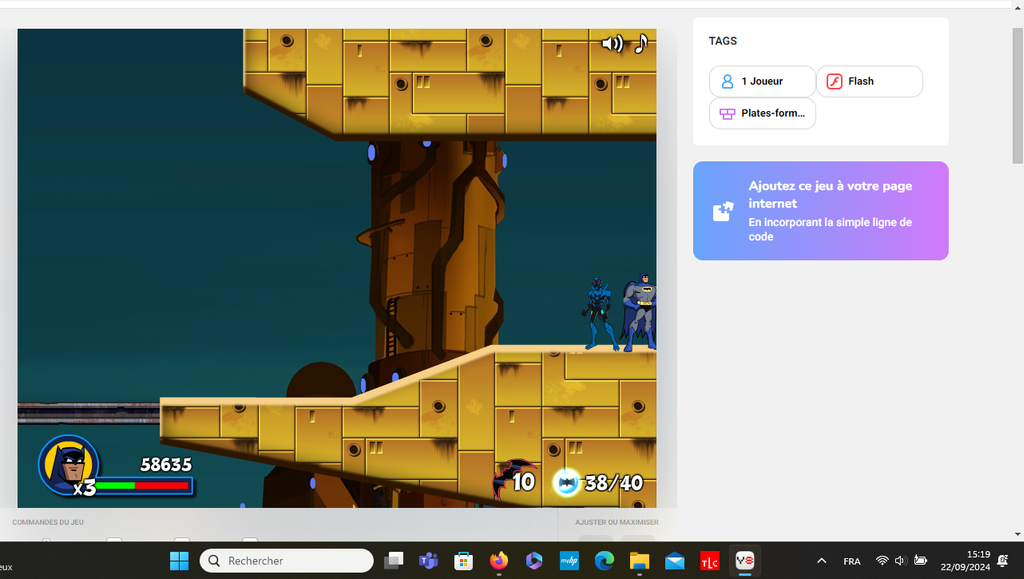Open the Plates-formes tag
1024x579 pixels.
pyautogui.click(x=762, y=113)
